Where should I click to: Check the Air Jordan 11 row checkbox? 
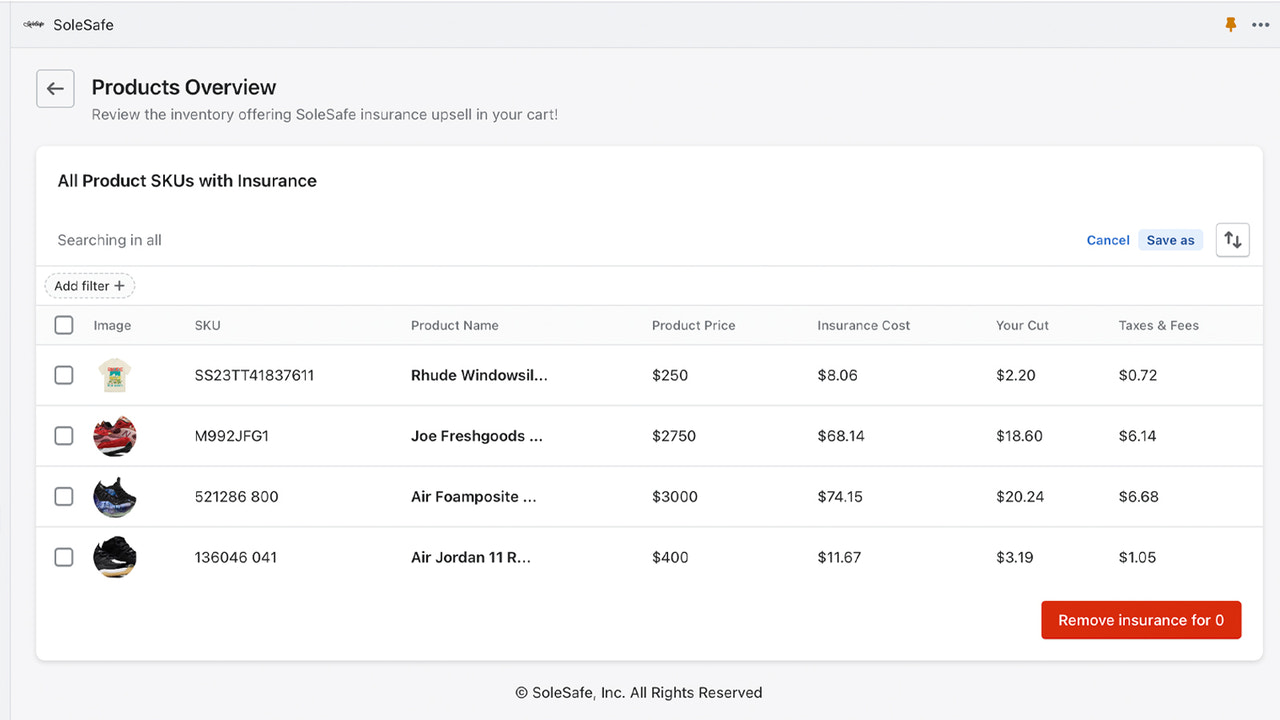pyautogui.click(x=63, y=557)
